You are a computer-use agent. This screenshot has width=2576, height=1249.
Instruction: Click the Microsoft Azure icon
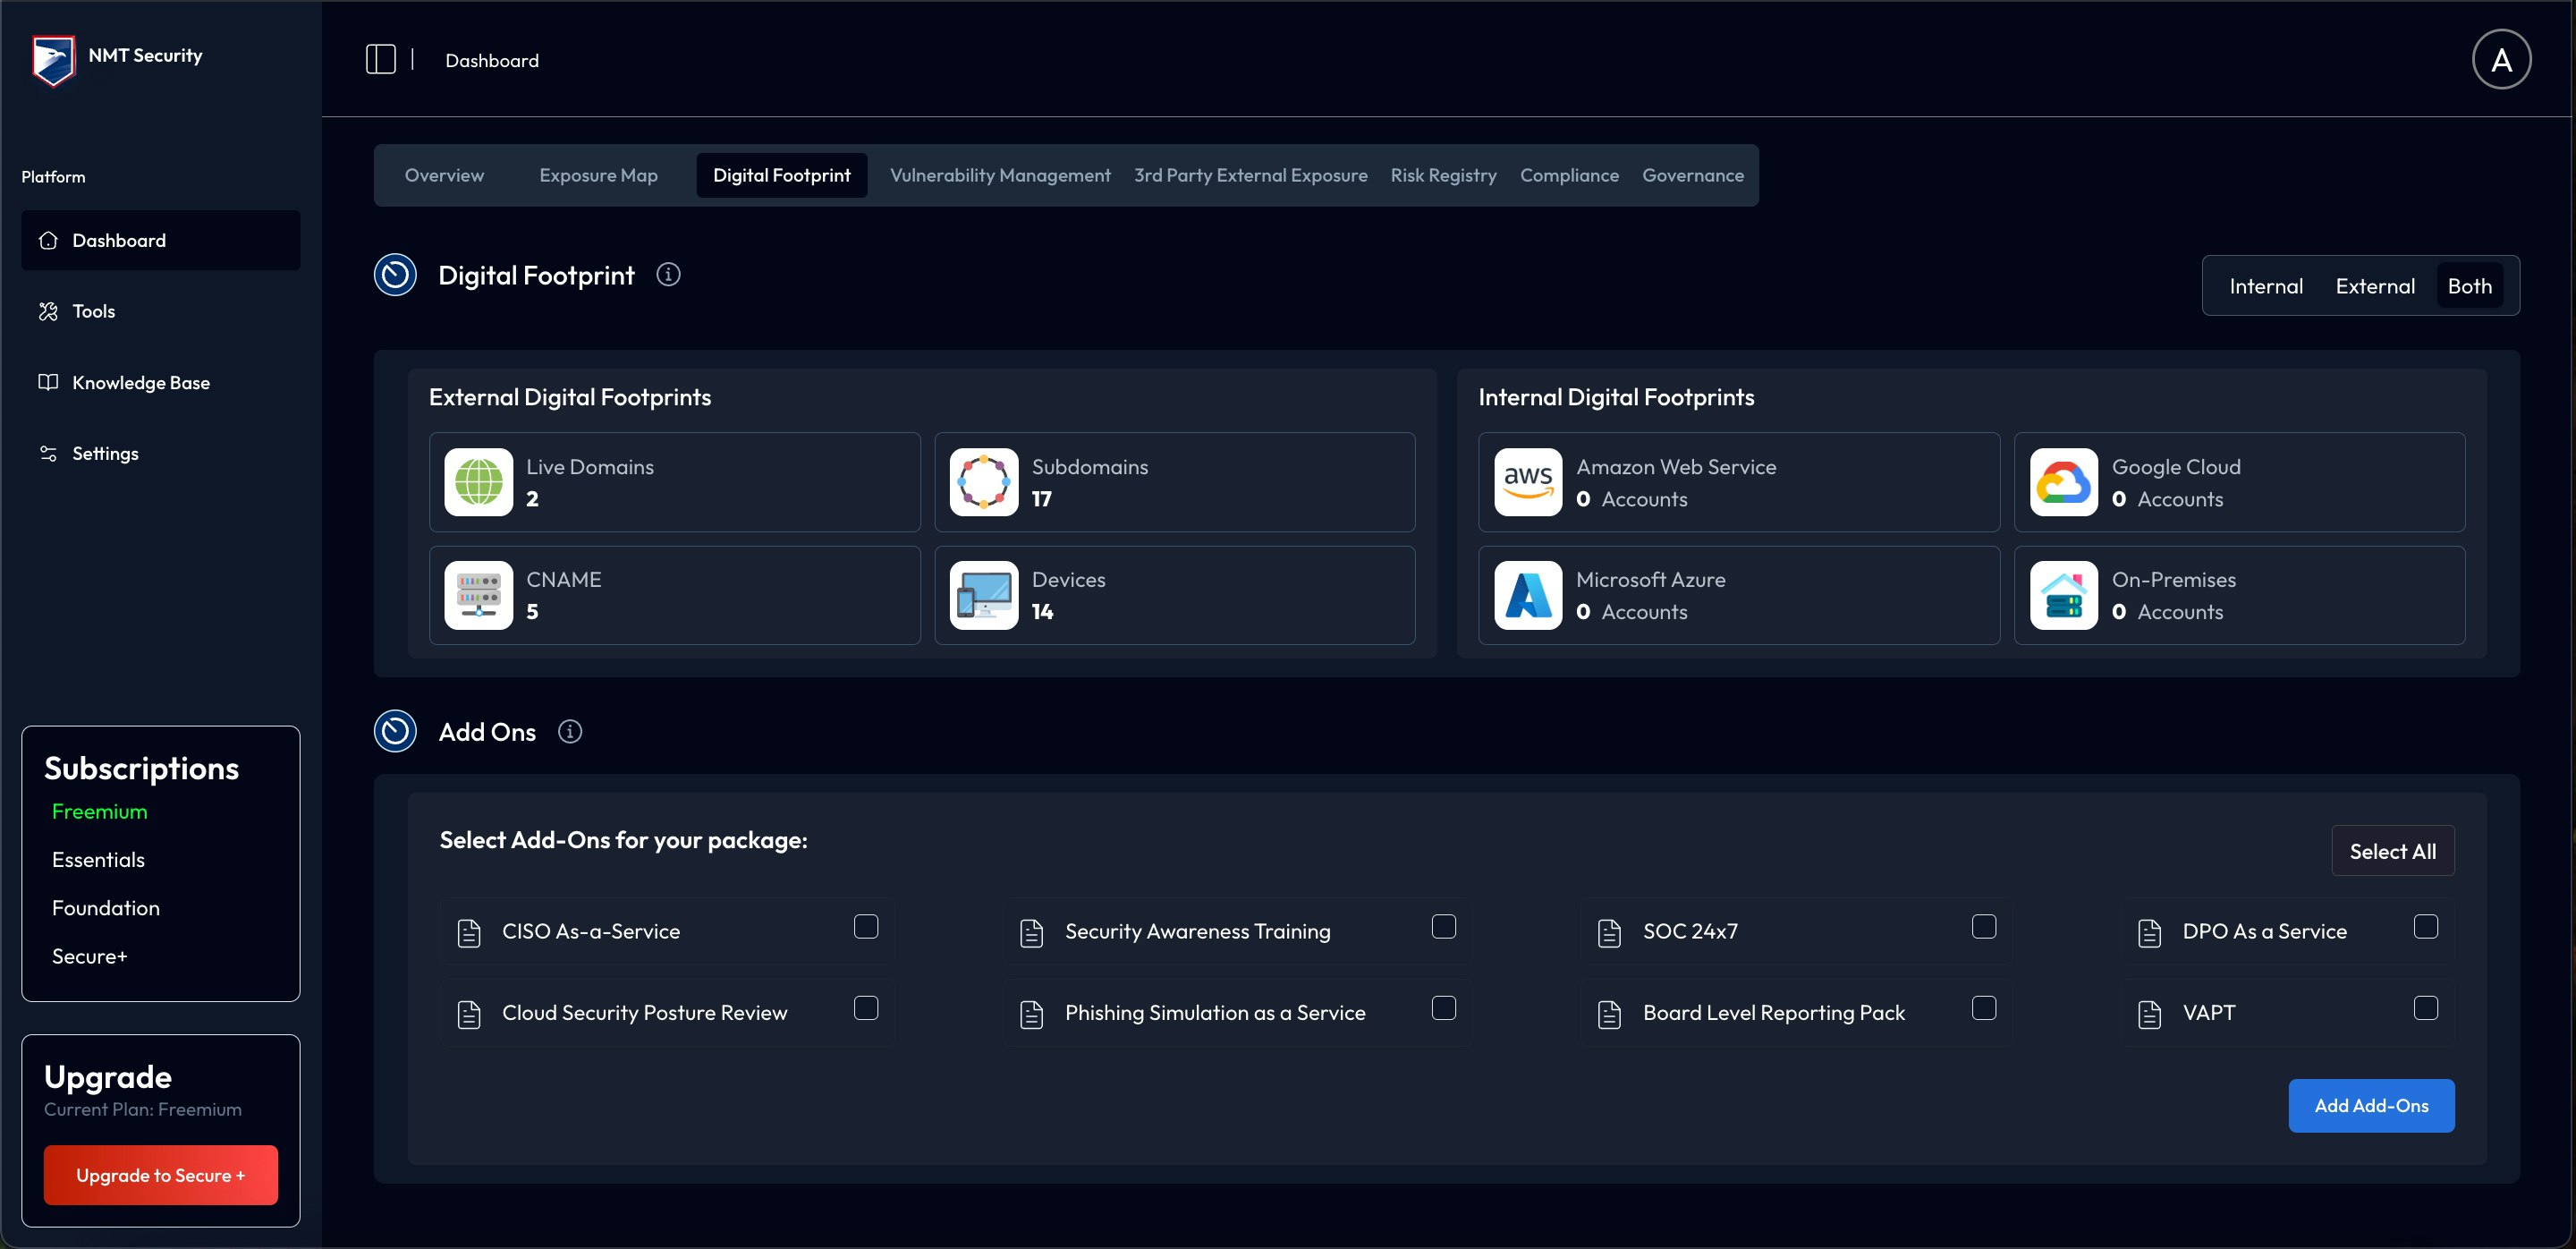(1527, 595)
